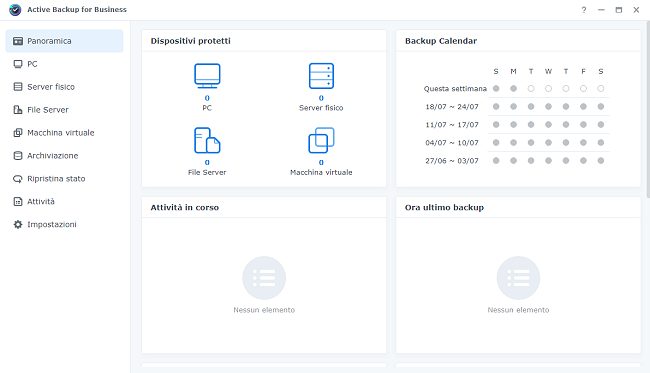Click Sunday dot in week 04/07 ~ 10/07

(496, 143)
